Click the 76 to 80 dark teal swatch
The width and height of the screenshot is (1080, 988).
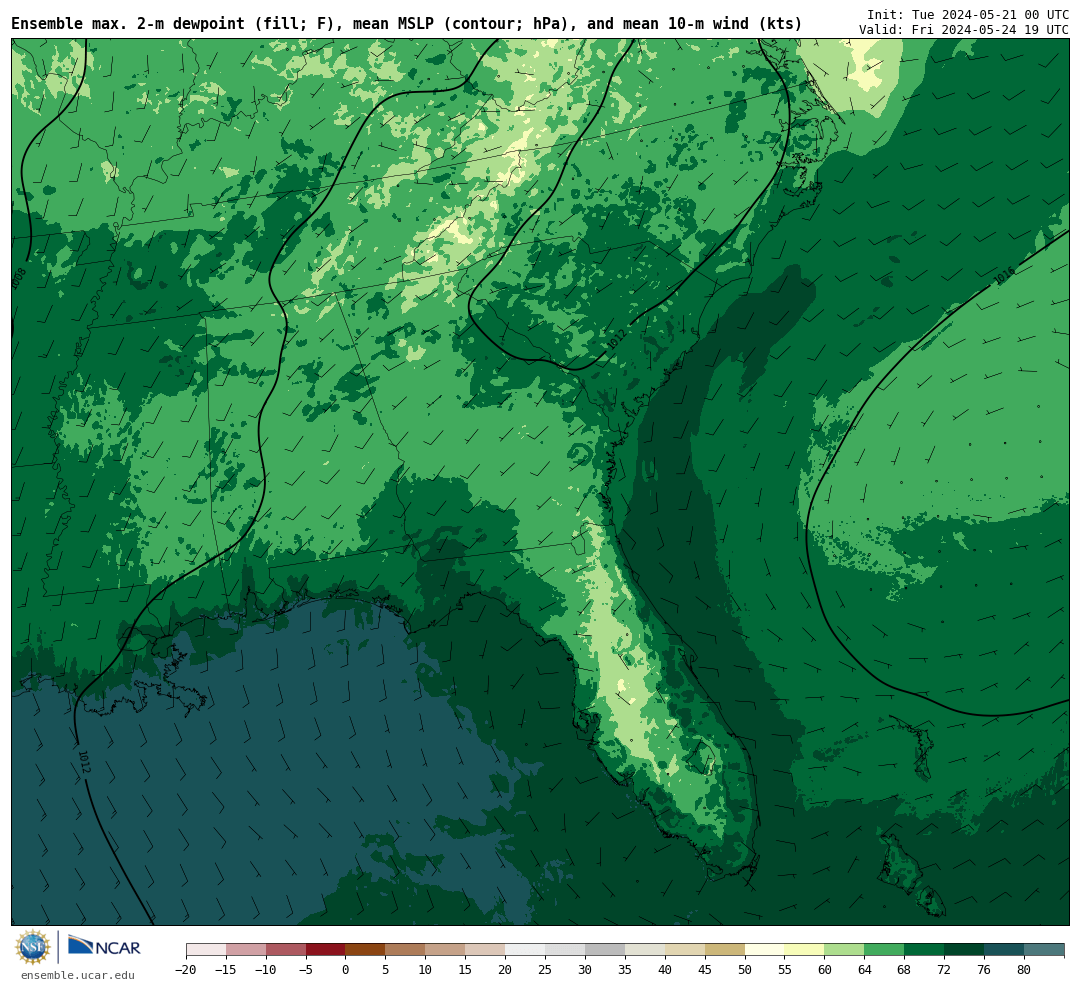click(1005, 949)
